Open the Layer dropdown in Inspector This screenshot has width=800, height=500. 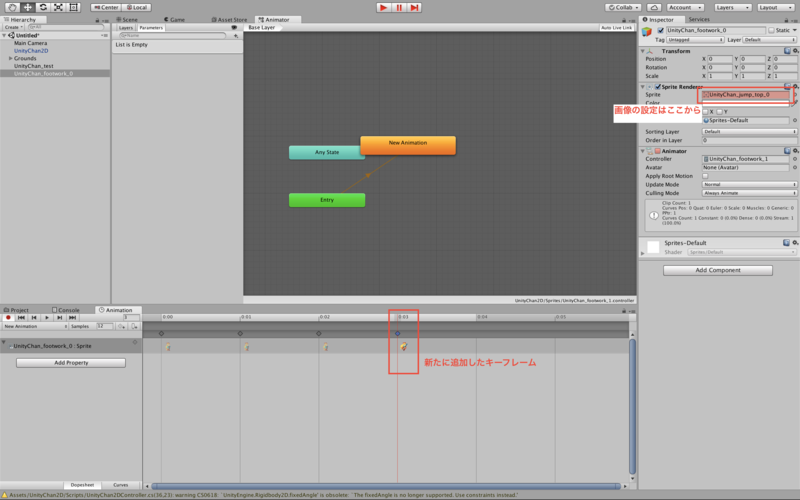[x=769, y=40]
